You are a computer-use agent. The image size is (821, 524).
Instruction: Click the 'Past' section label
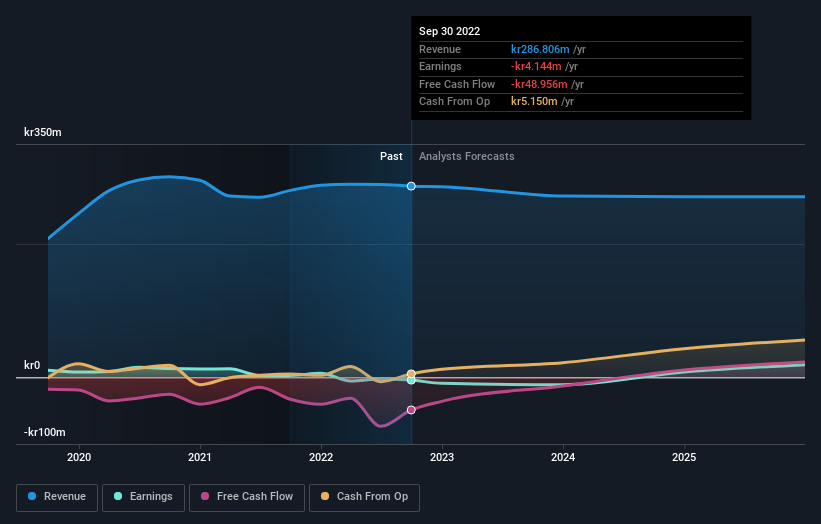coord(391,157)
